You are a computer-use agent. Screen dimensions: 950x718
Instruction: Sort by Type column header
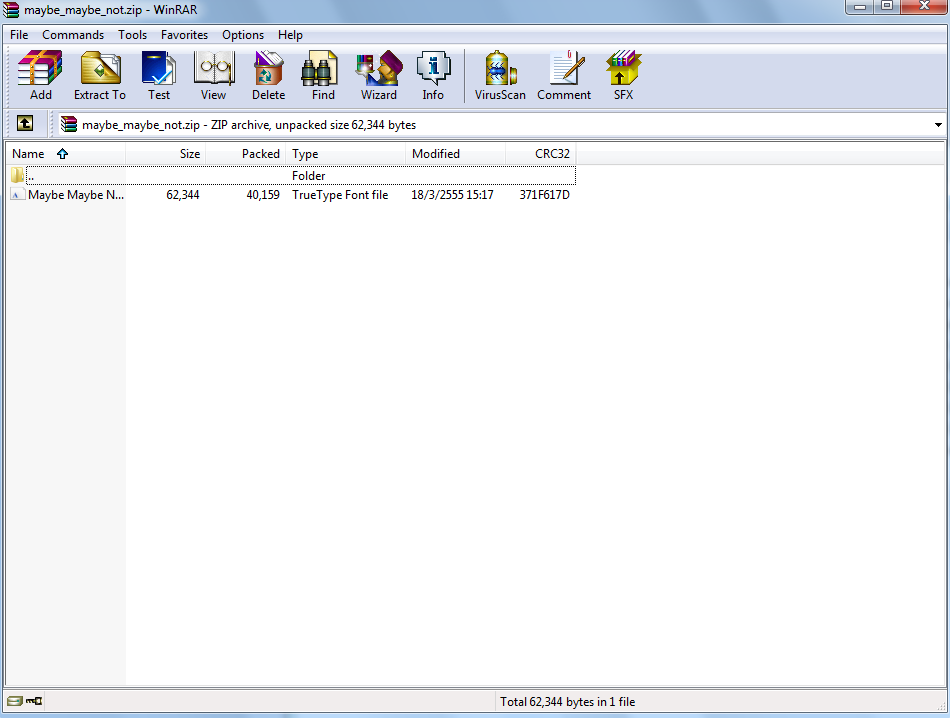click(345, 154)
